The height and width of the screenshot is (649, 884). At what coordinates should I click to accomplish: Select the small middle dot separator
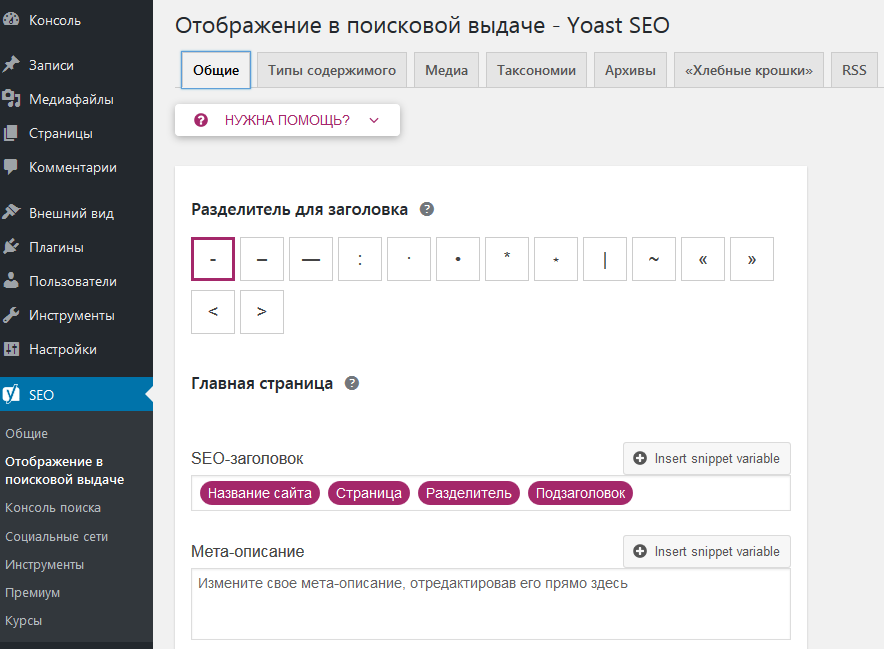(409, 259)
